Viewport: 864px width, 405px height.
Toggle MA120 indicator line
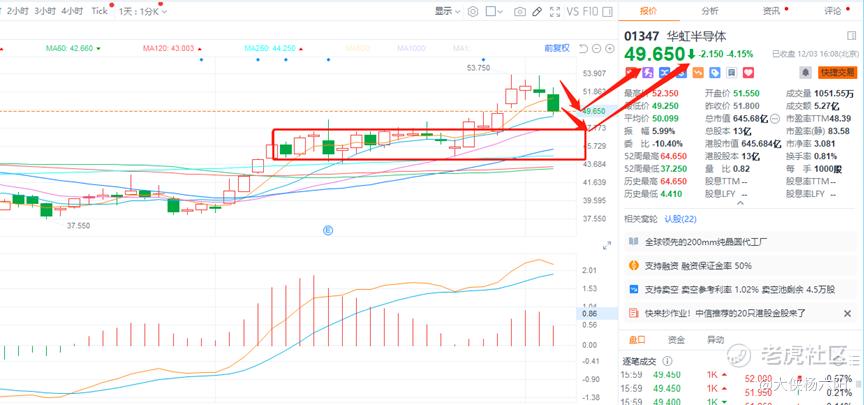[173, 48]
